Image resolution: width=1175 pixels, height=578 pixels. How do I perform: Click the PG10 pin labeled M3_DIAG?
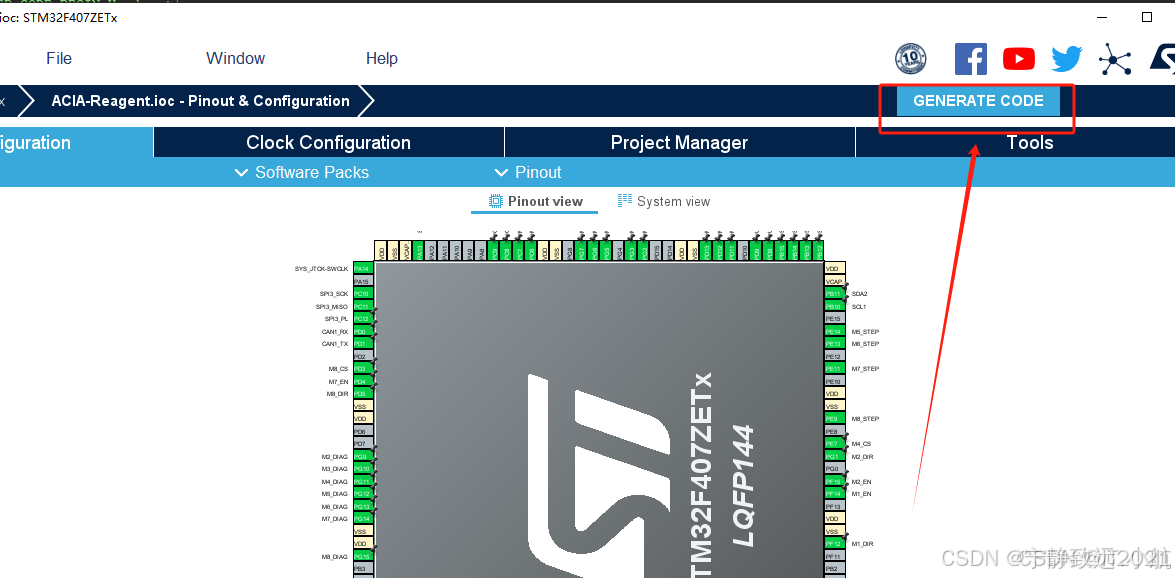pos(363,469)
